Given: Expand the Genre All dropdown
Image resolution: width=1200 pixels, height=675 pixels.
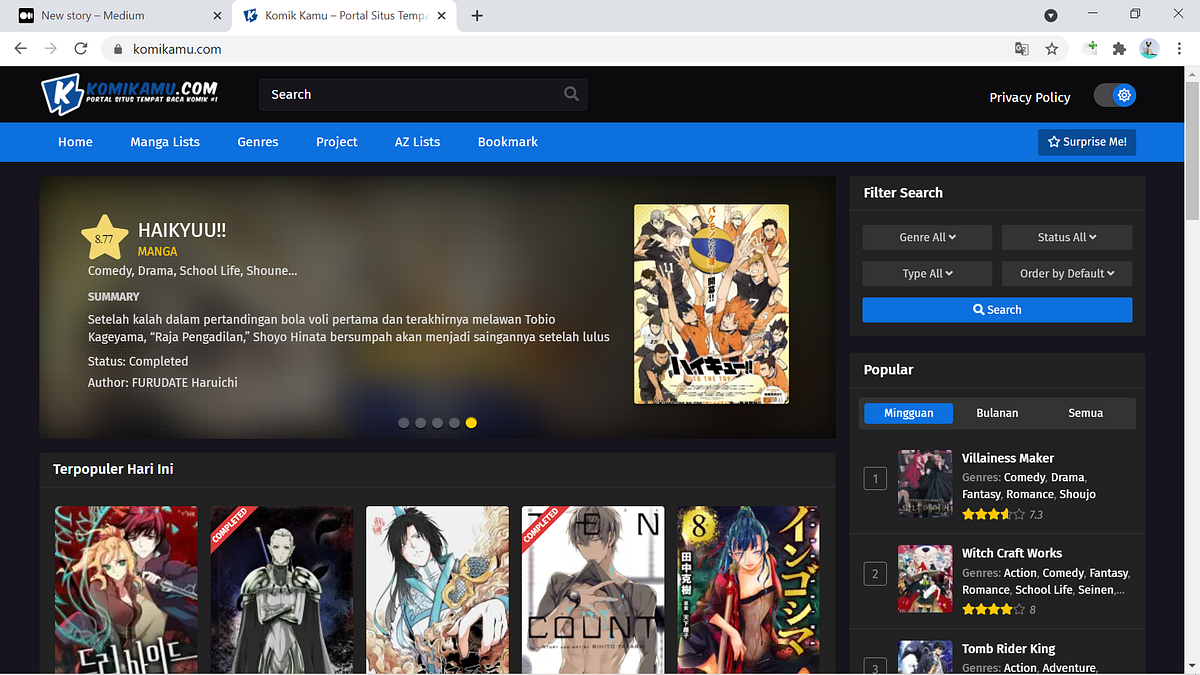Looking at the screenshot, I should point(927,237).
